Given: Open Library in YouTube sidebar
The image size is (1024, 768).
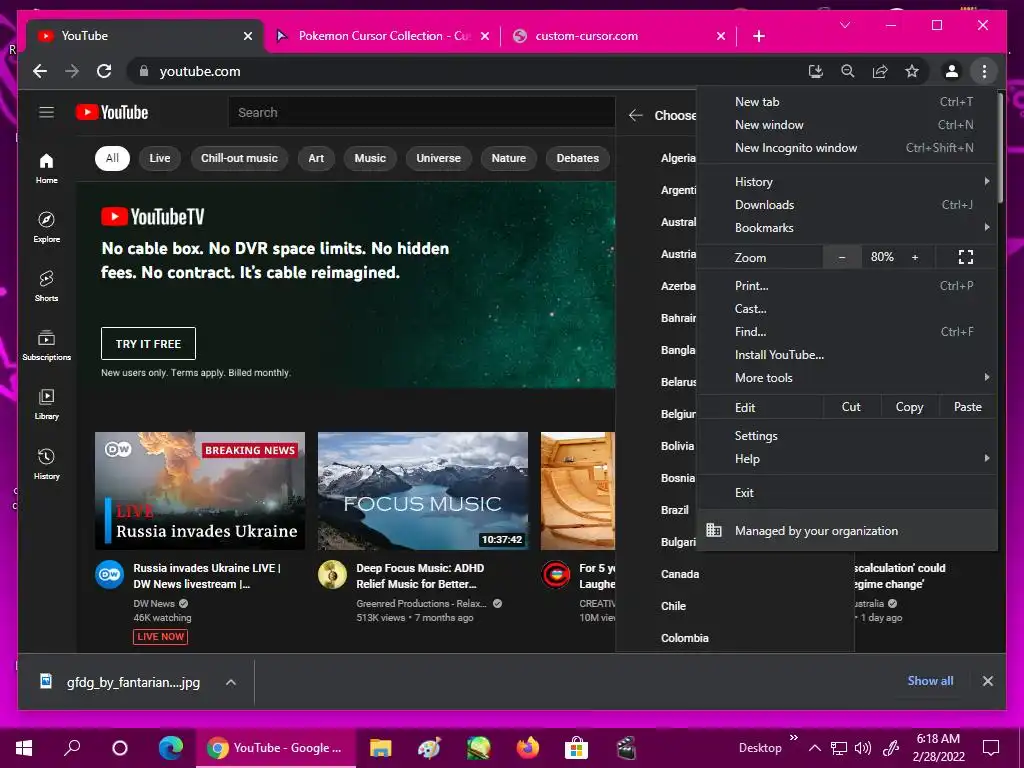Looking at the screenshot, I should point(46,404).
